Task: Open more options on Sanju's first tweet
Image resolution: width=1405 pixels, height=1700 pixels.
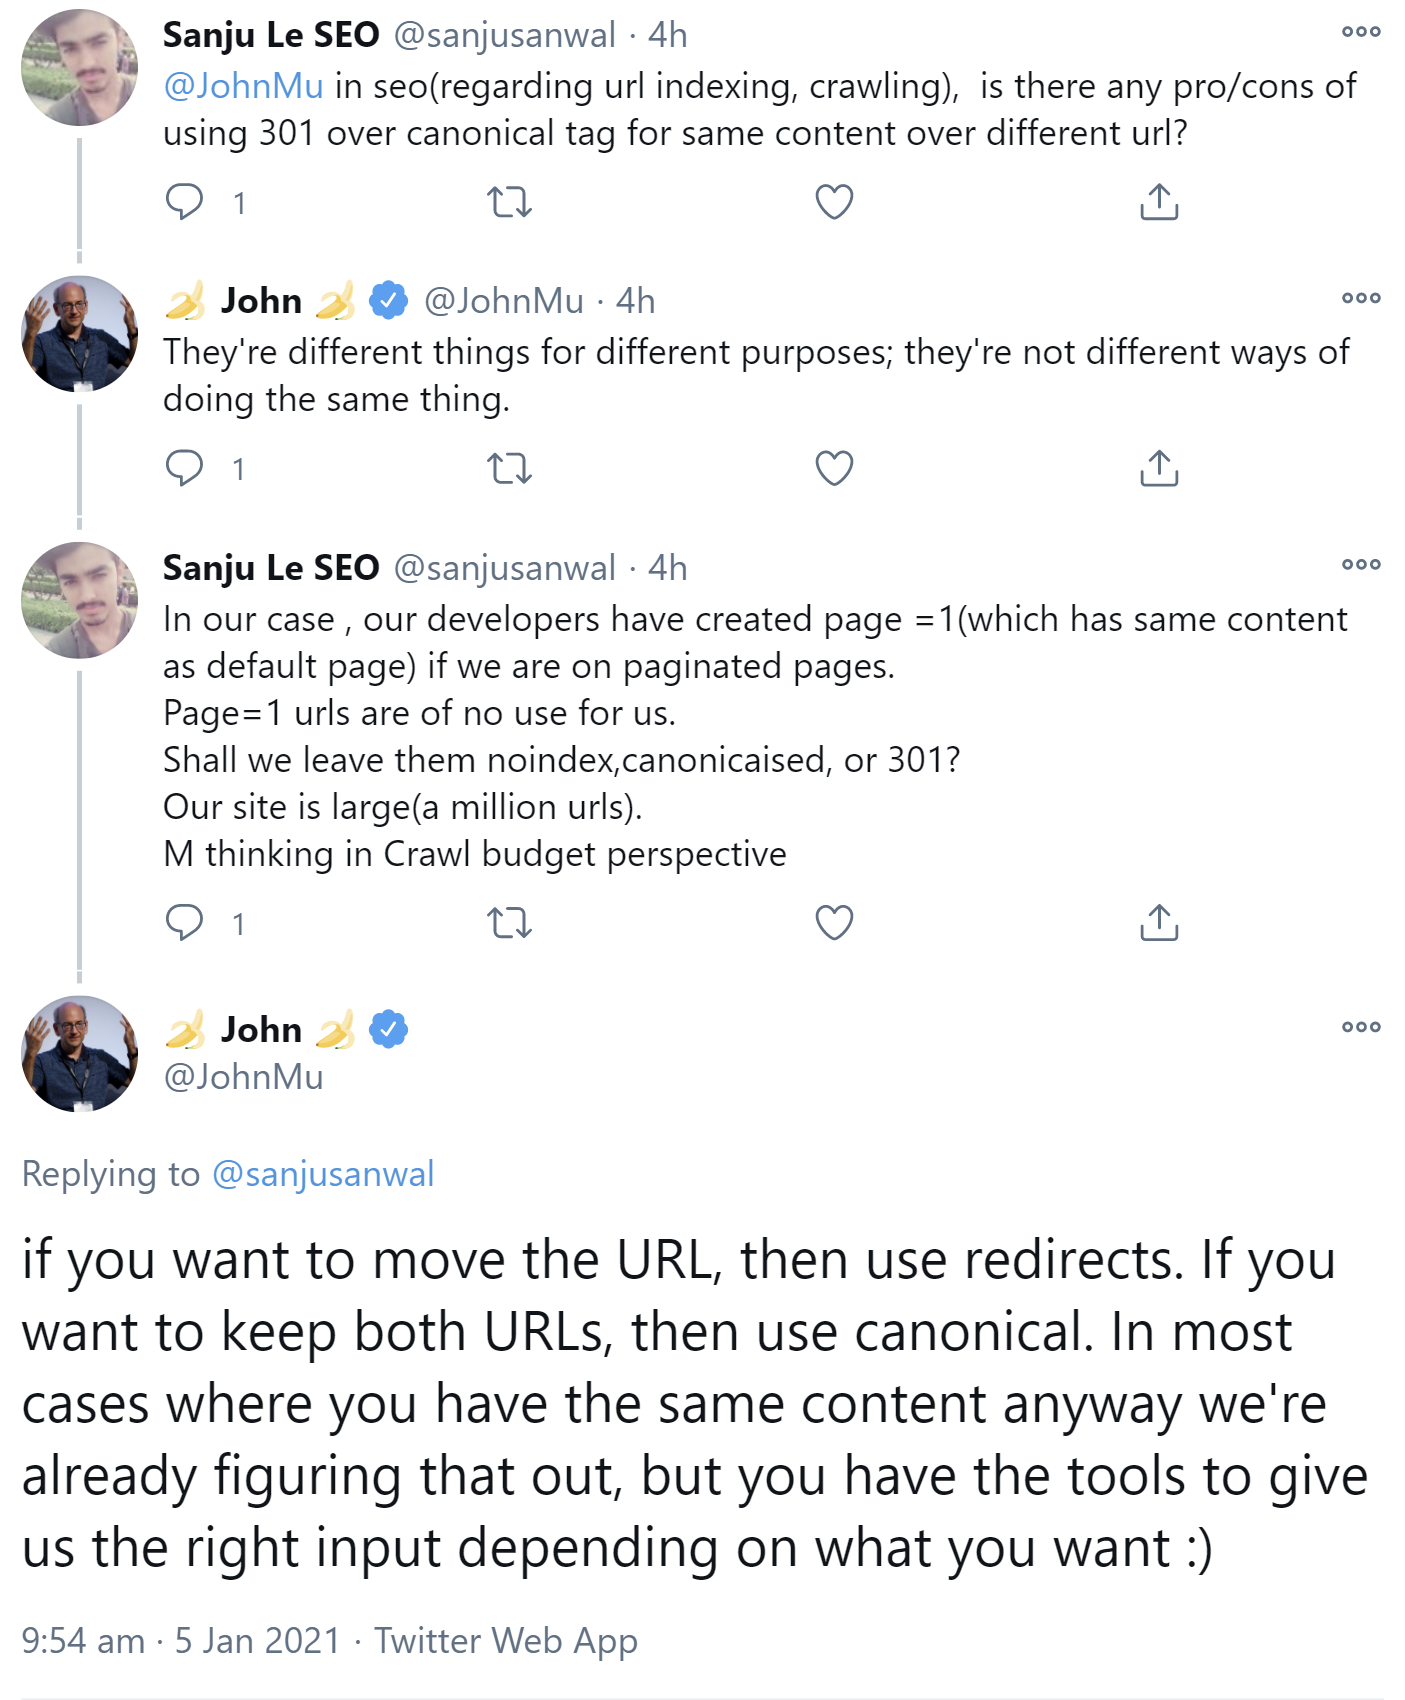Action: click(1360, 32)
